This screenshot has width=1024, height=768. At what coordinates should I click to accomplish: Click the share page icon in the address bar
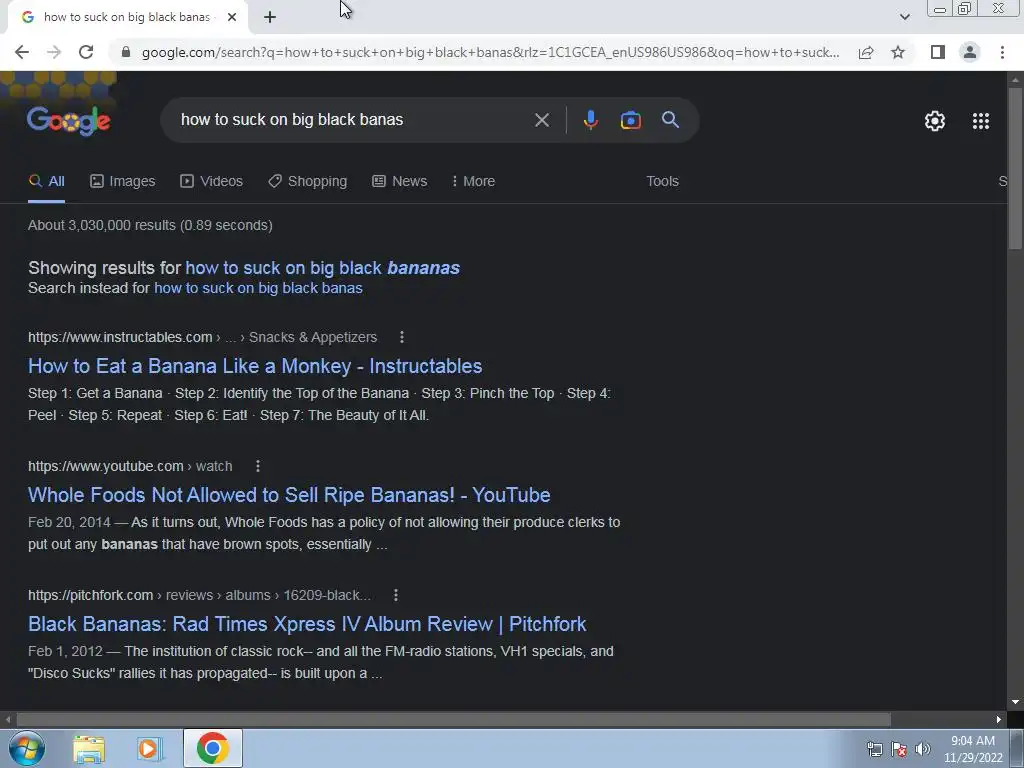tap(866, 52)
